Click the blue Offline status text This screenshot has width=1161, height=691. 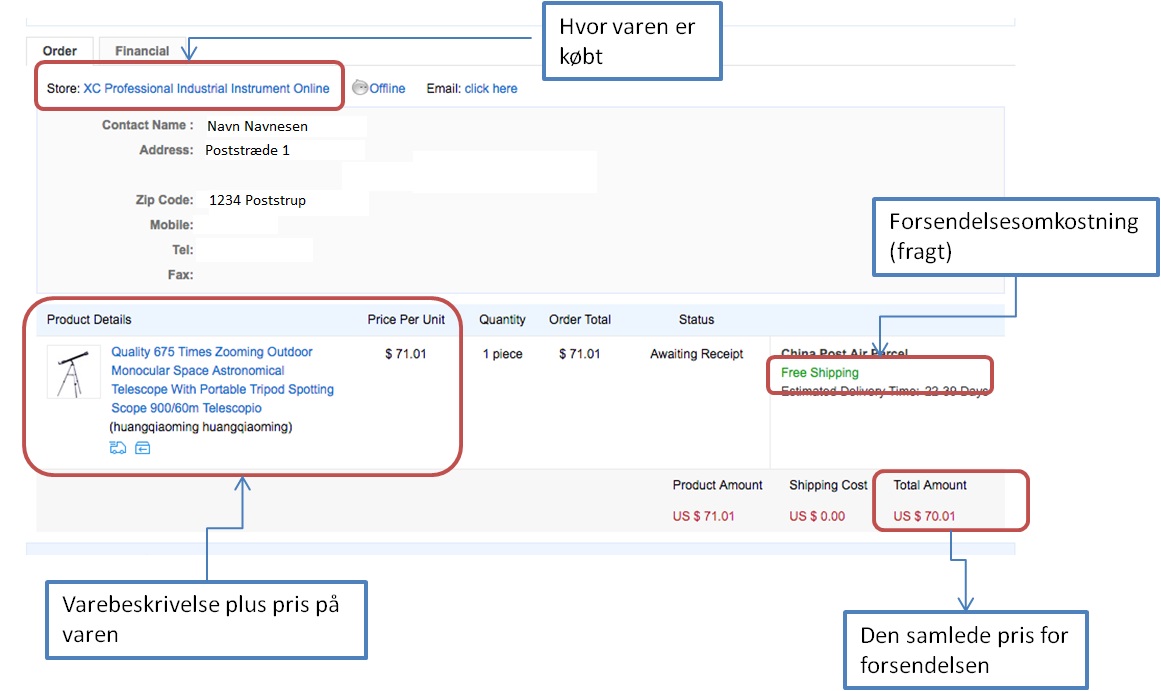[388, 88]
